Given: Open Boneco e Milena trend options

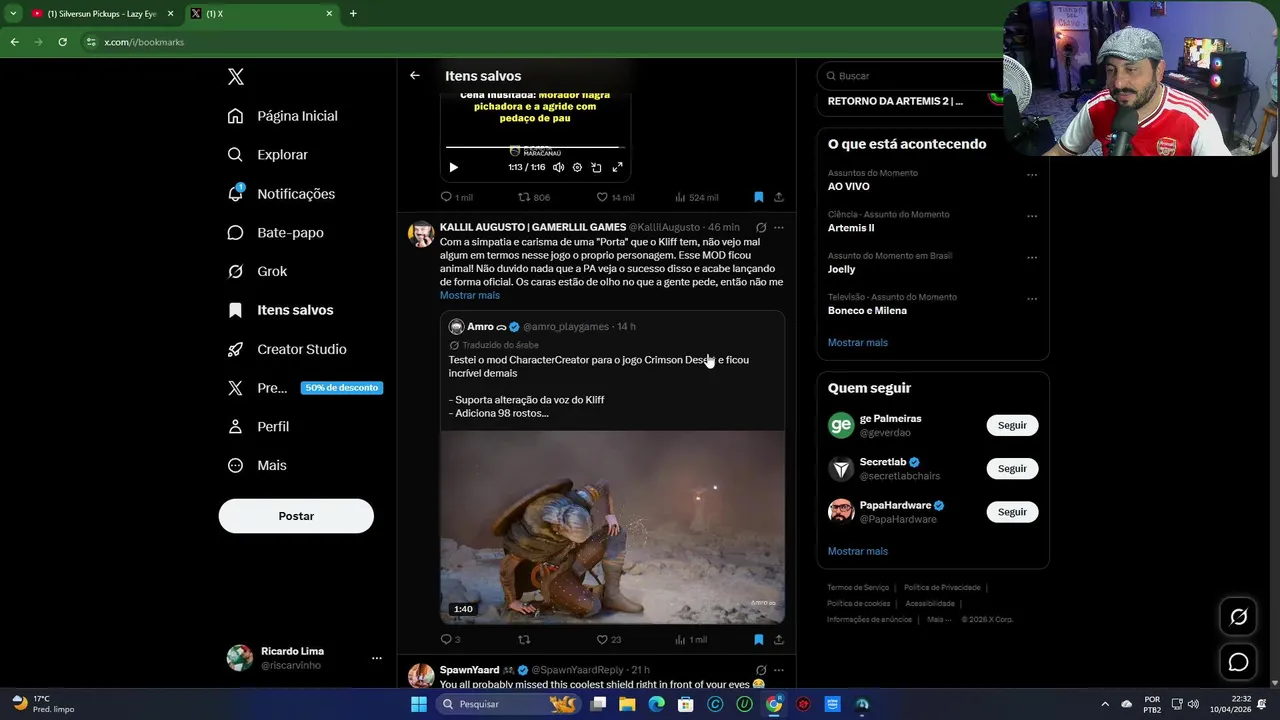Looking at the screenshot, I should [1032, 299].
